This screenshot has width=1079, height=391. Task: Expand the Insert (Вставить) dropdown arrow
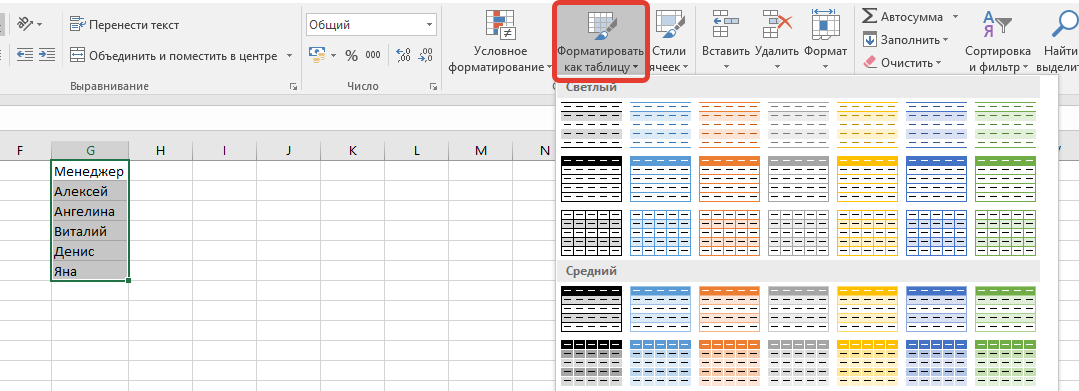pyautogui.click(x=726, y=67)
